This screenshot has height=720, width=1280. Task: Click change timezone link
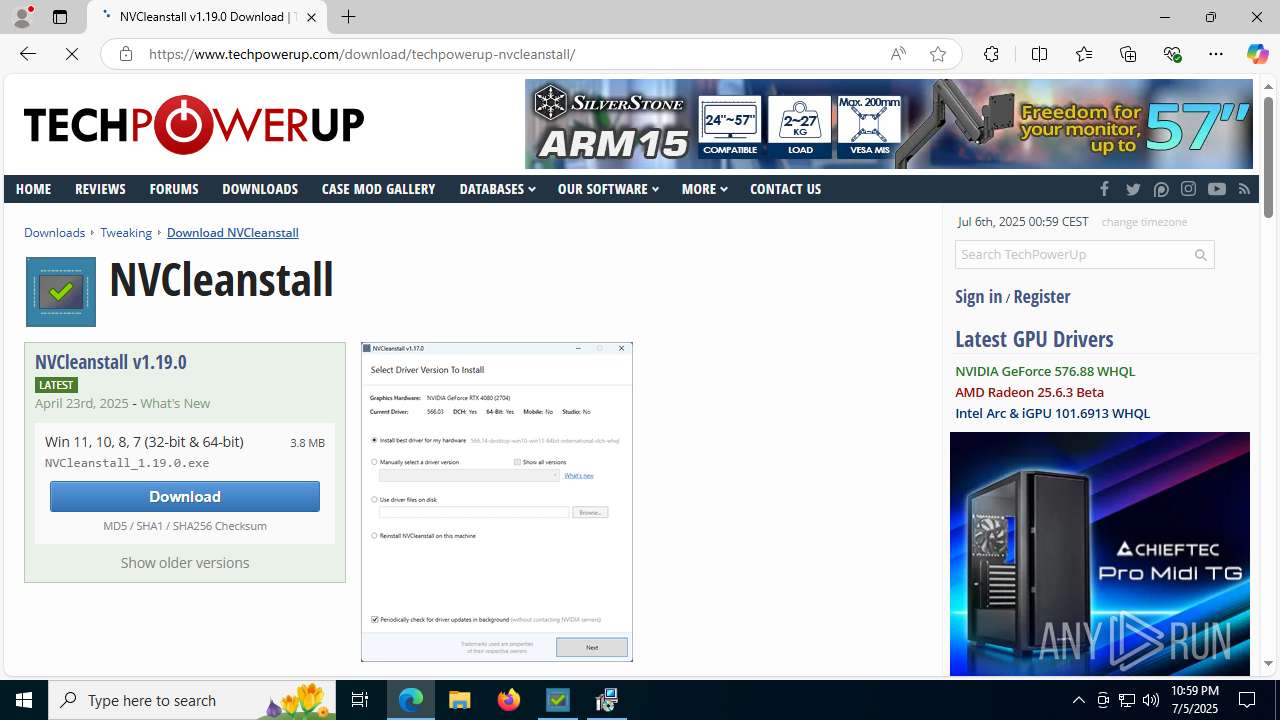click(x=1144, y=222)
